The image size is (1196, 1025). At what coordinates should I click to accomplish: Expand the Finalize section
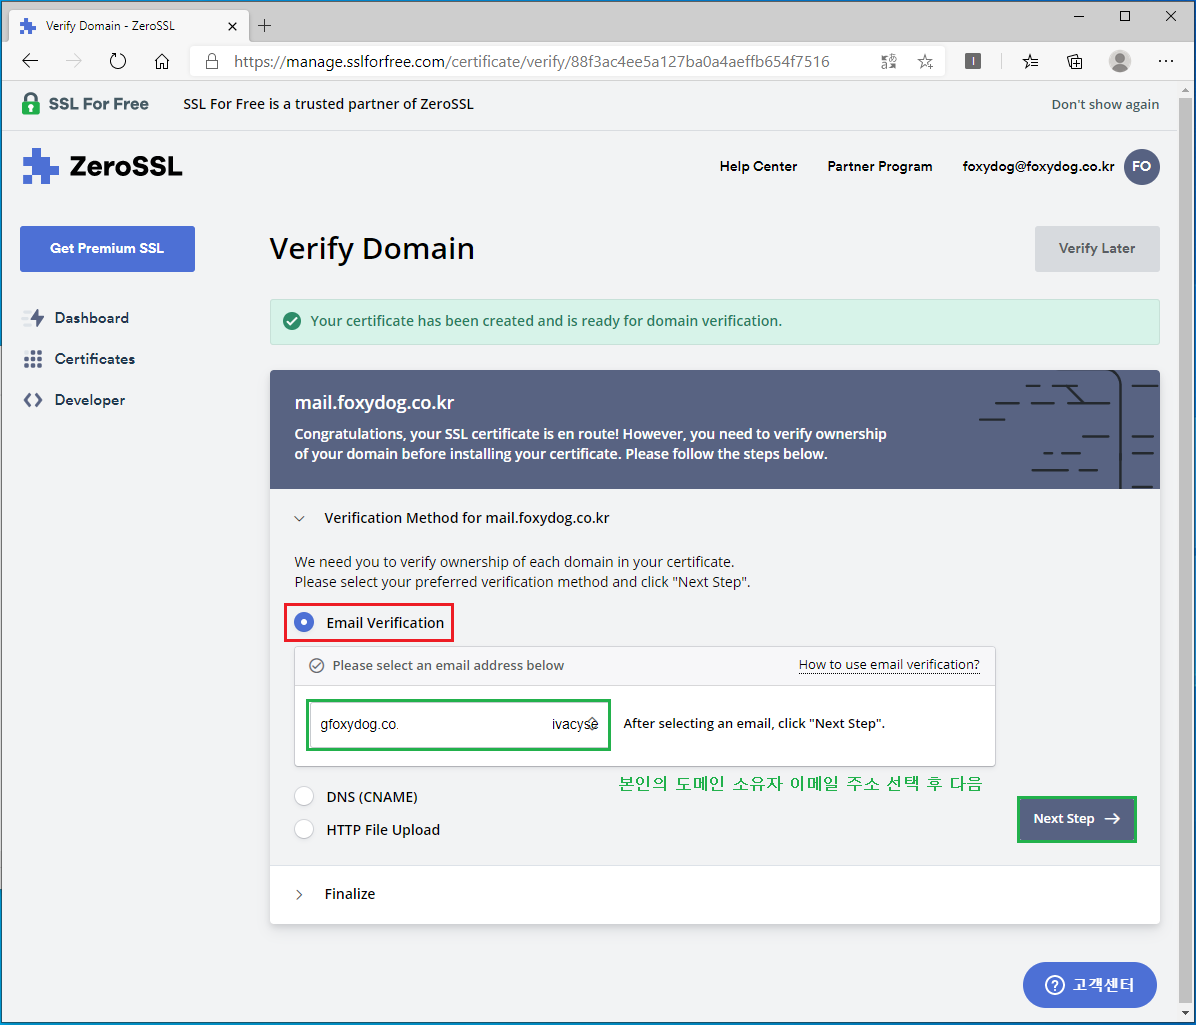[299, 895]
